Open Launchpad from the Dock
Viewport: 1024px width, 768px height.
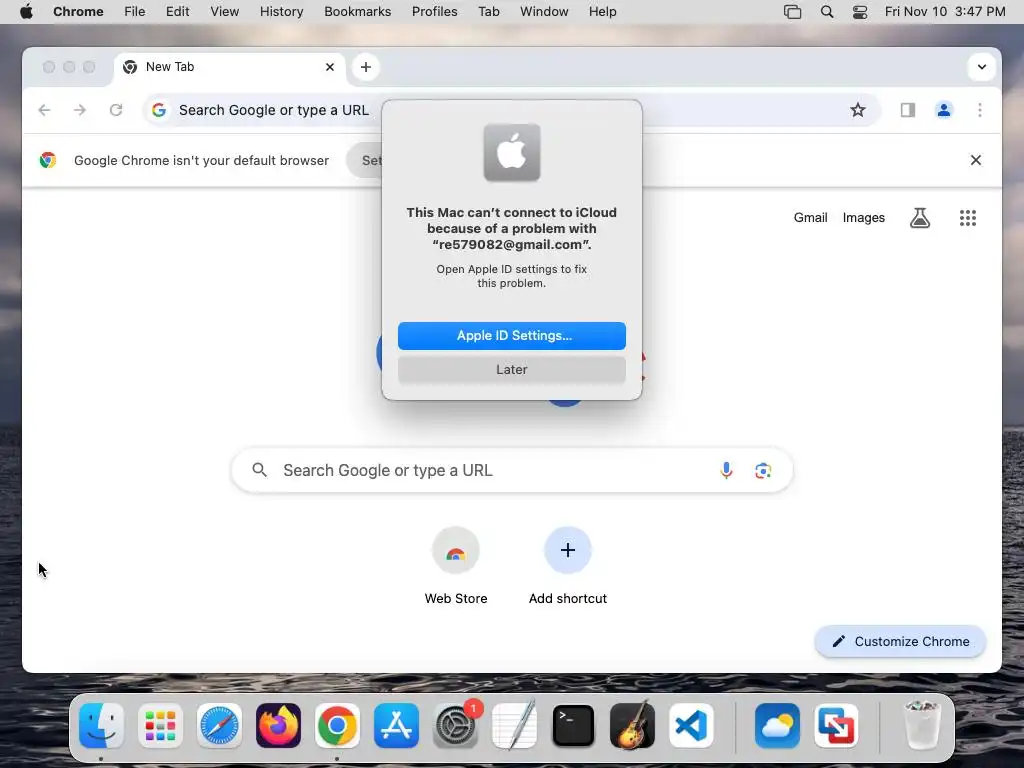point(160,725)
